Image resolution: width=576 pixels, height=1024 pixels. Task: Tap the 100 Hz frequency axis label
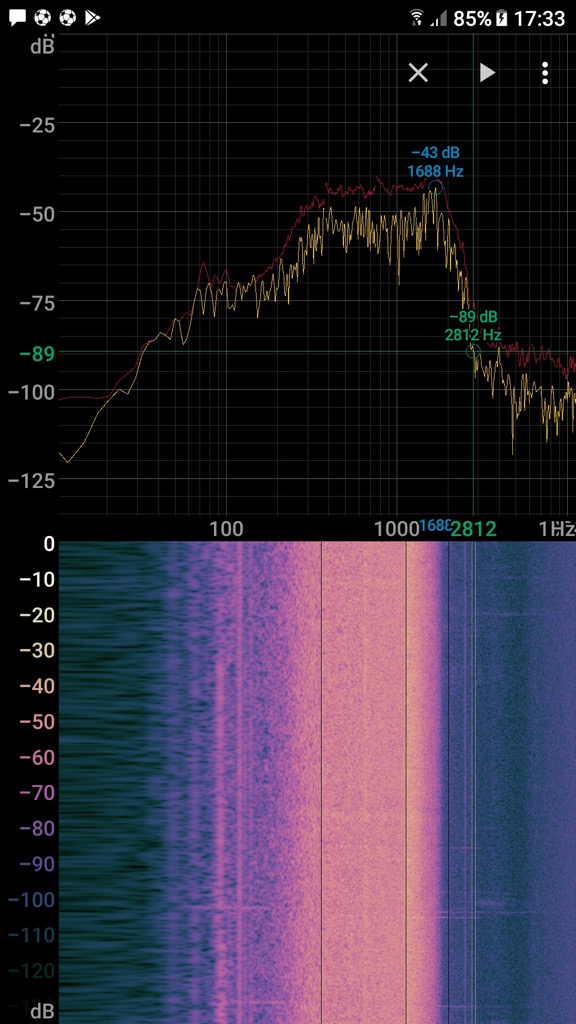(x=227, y=530)
